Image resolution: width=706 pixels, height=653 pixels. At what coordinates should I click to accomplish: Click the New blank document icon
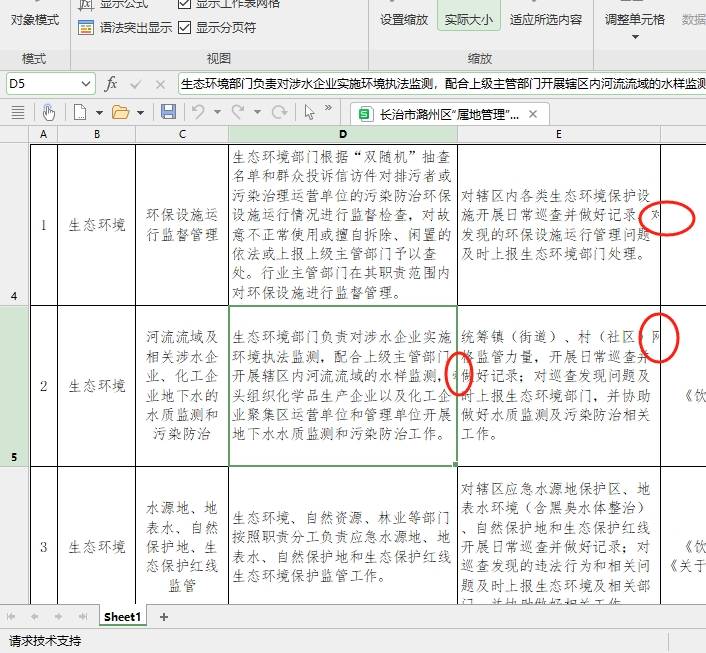79,112
